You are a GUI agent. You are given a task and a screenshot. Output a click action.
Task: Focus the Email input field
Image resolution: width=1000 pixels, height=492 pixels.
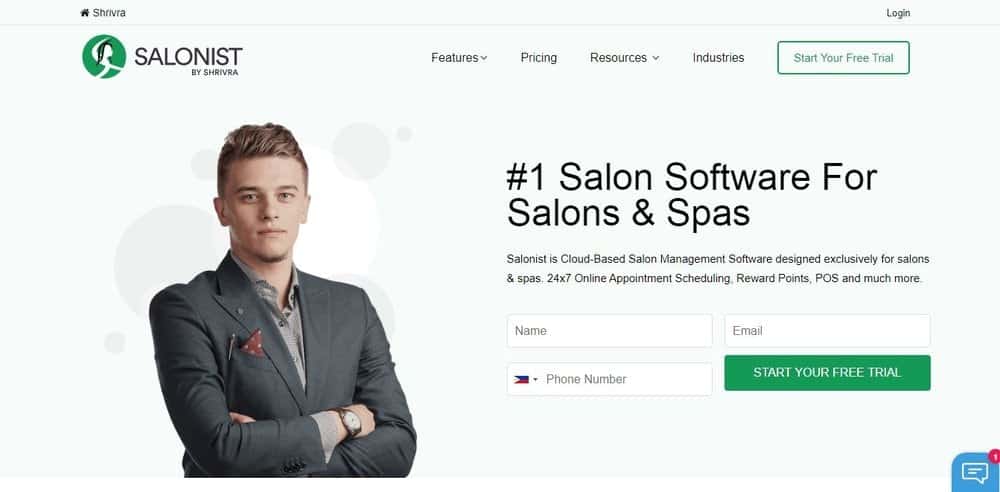[x=827, y=331]
